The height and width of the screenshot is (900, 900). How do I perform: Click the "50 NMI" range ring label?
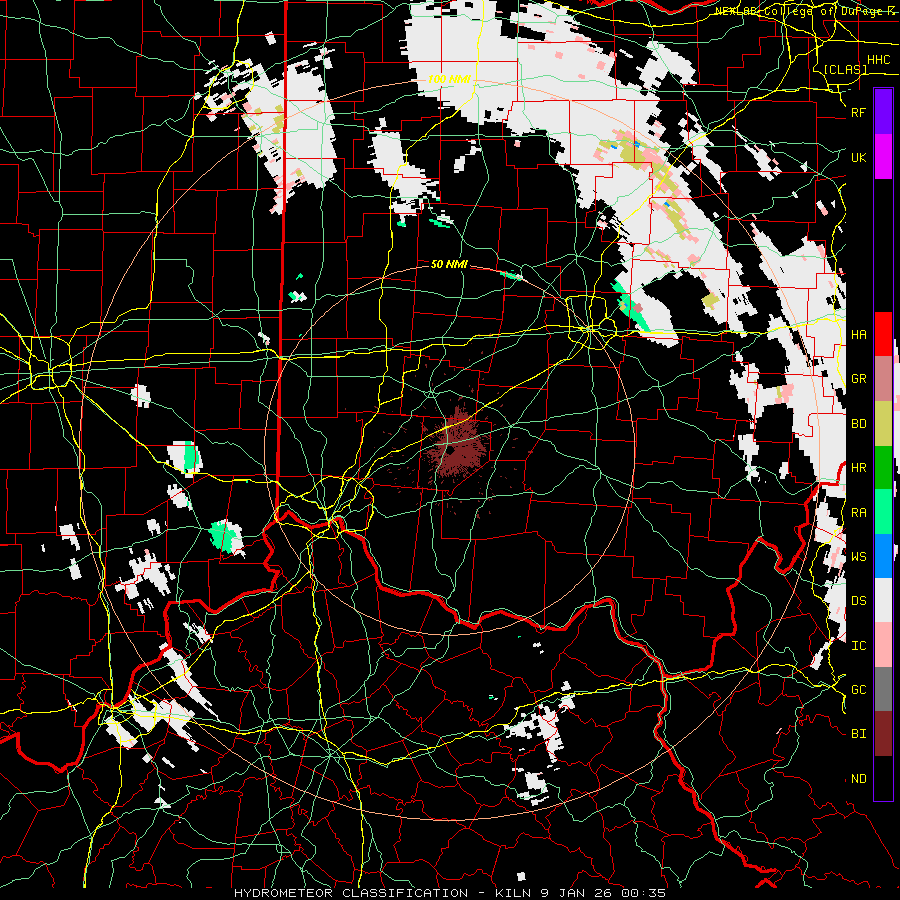449,264
